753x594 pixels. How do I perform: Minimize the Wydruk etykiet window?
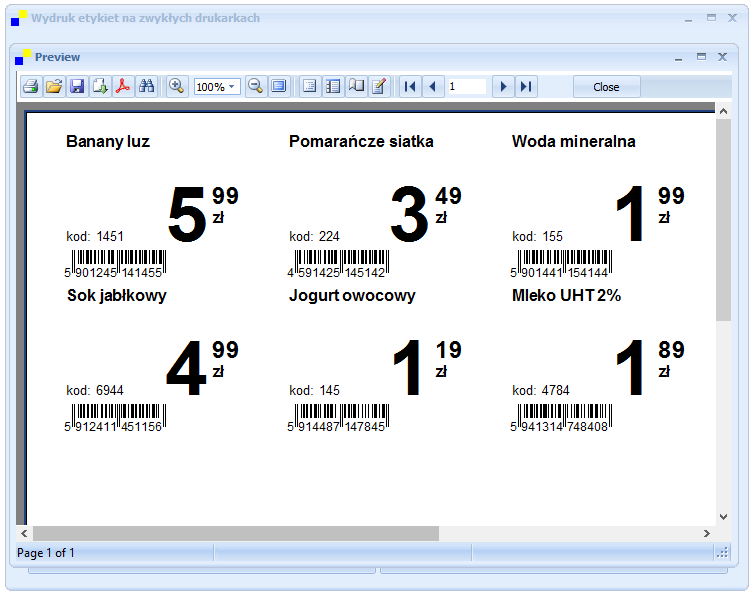point(689,19)
